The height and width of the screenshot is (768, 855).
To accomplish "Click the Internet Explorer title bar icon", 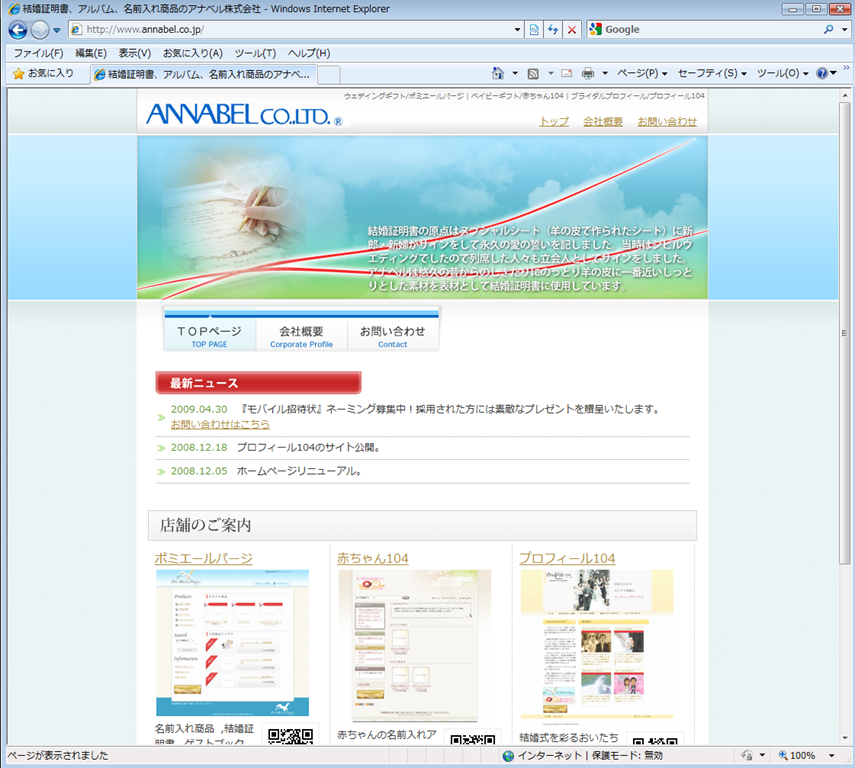I will [x=14, y=9].
